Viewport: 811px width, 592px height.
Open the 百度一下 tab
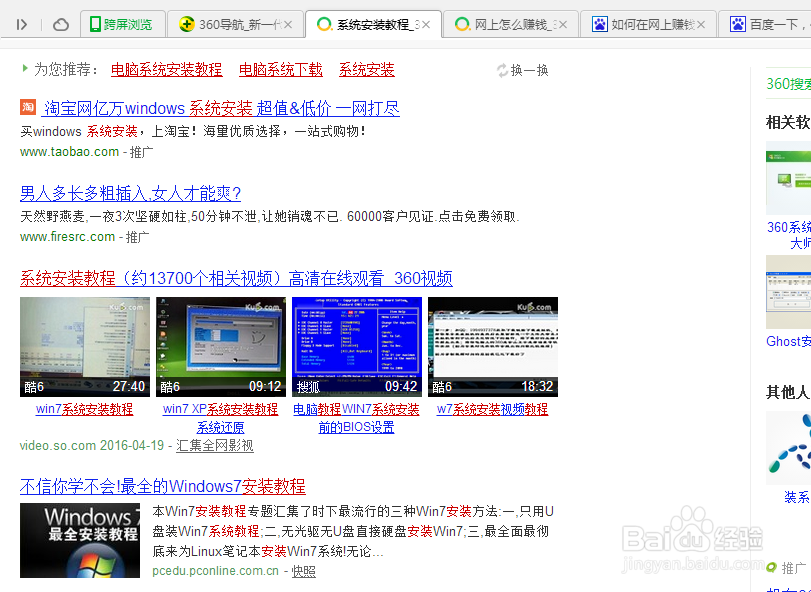click(765, 24)
